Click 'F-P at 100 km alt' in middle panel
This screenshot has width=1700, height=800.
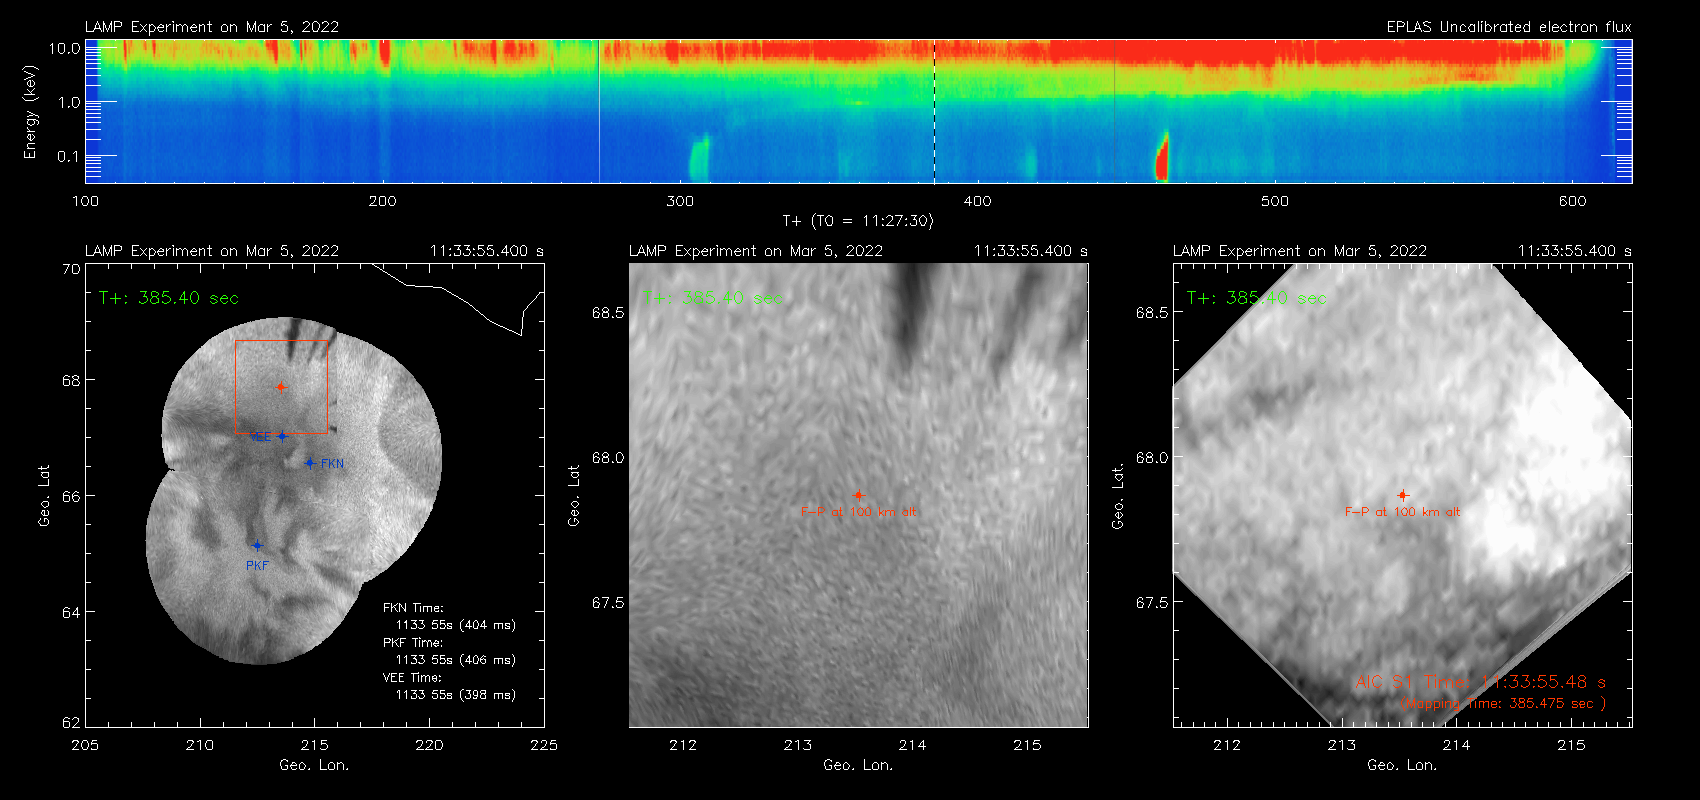pyautogui.click(x=858, y=512)
